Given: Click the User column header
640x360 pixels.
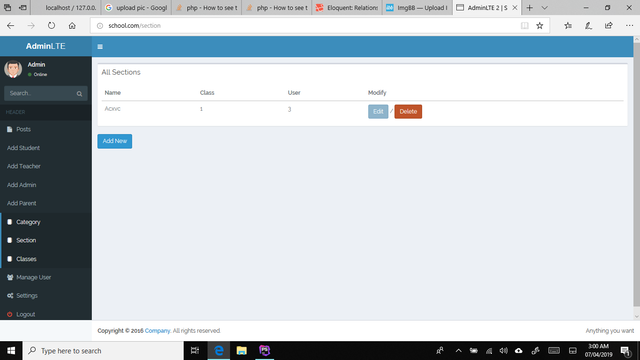Looking at the screenshot, I should [x=294, y=93].
